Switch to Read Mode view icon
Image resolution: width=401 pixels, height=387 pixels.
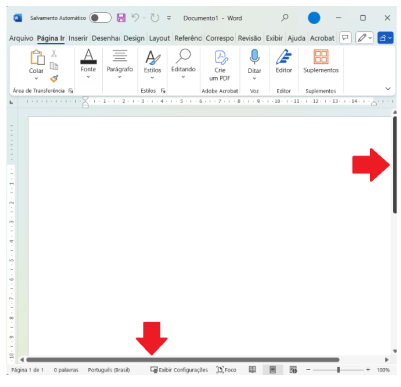tap(252, 370)
